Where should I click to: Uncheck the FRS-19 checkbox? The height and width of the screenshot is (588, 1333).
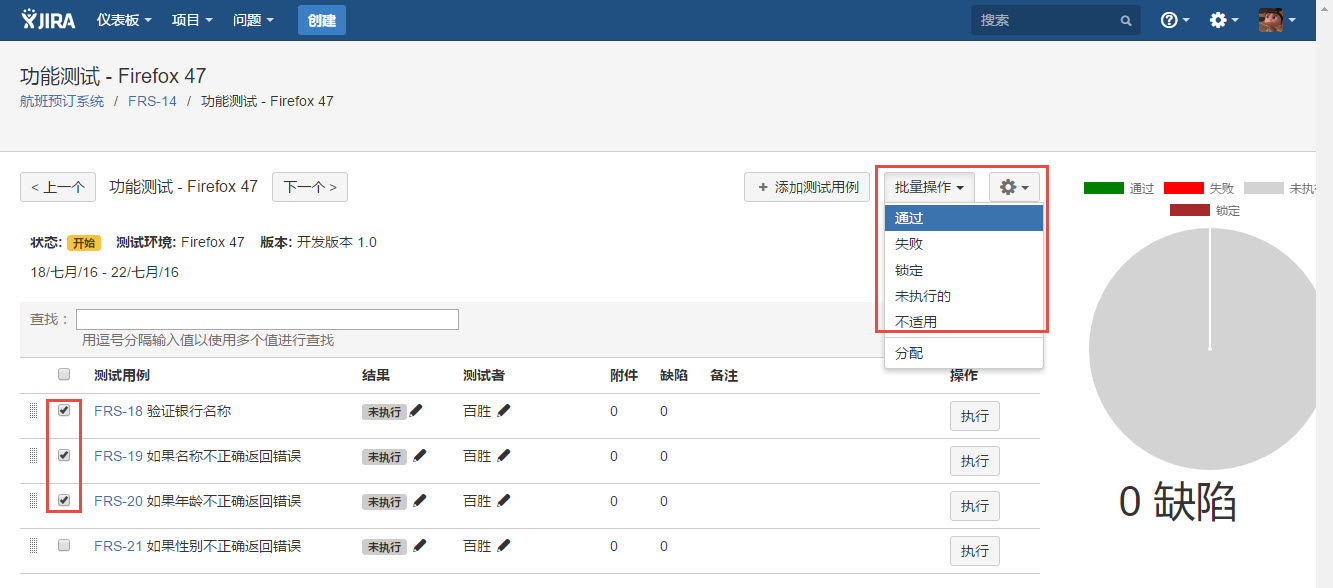(64, 455)
